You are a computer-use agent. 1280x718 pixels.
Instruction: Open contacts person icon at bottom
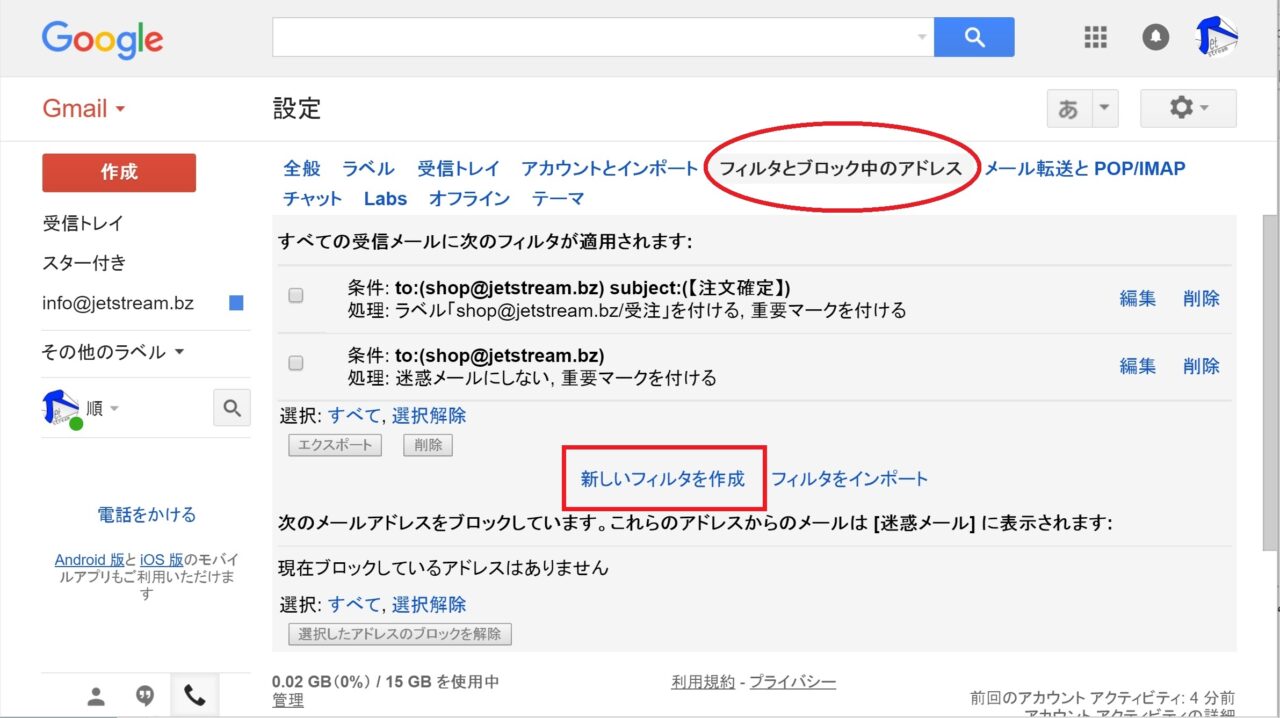(x=96, y=697)
